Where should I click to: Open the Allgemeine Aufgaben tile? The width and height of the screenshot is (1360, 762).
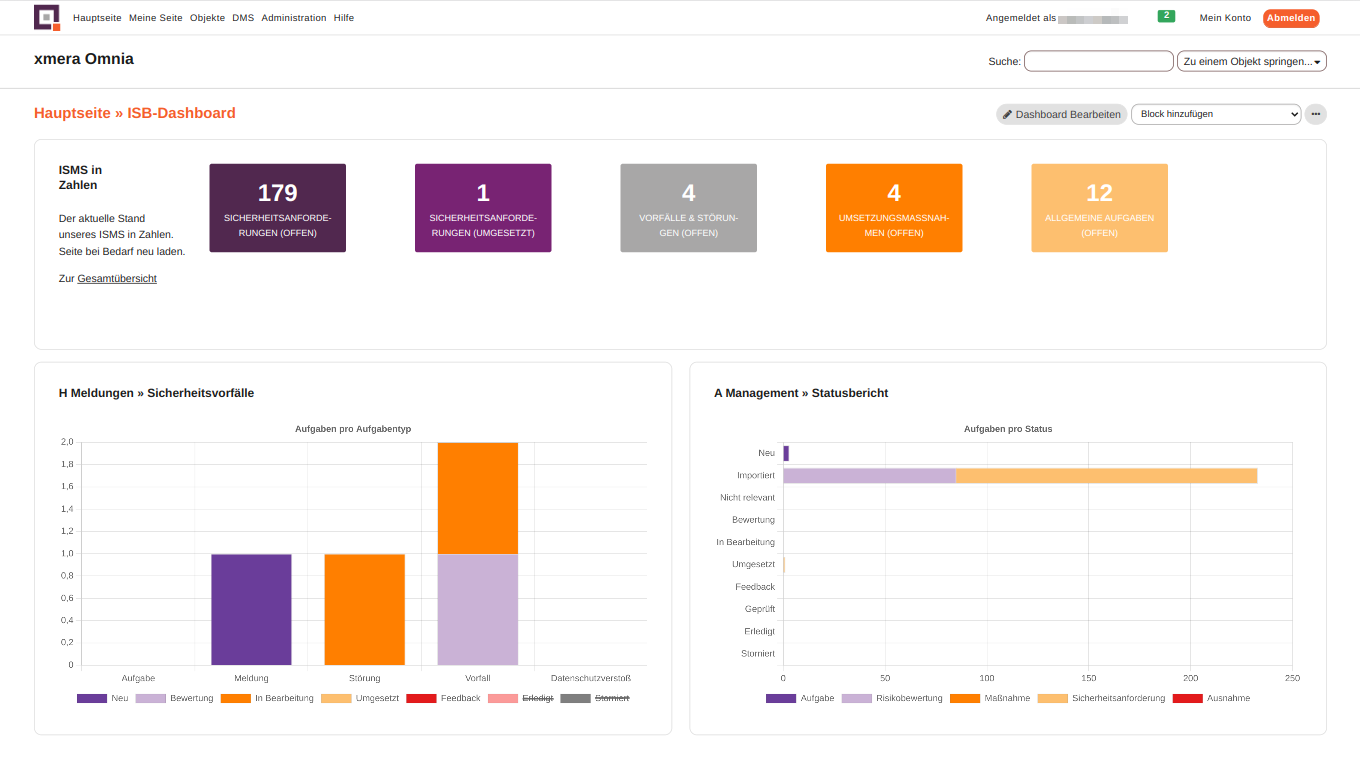[x=1099, y=207]
